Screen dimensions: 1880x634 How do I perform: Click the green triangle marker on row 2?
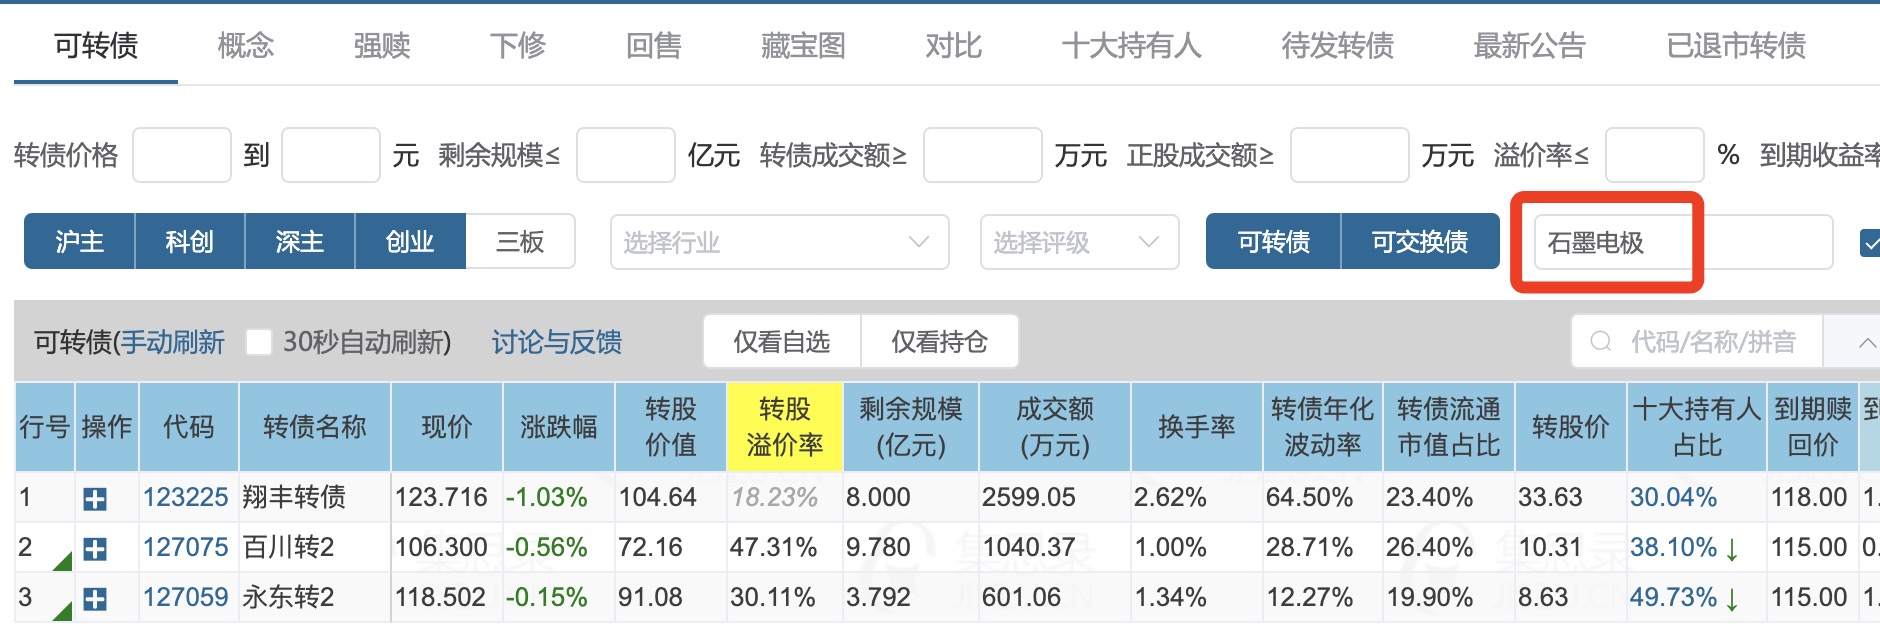[x=63, y=561]
